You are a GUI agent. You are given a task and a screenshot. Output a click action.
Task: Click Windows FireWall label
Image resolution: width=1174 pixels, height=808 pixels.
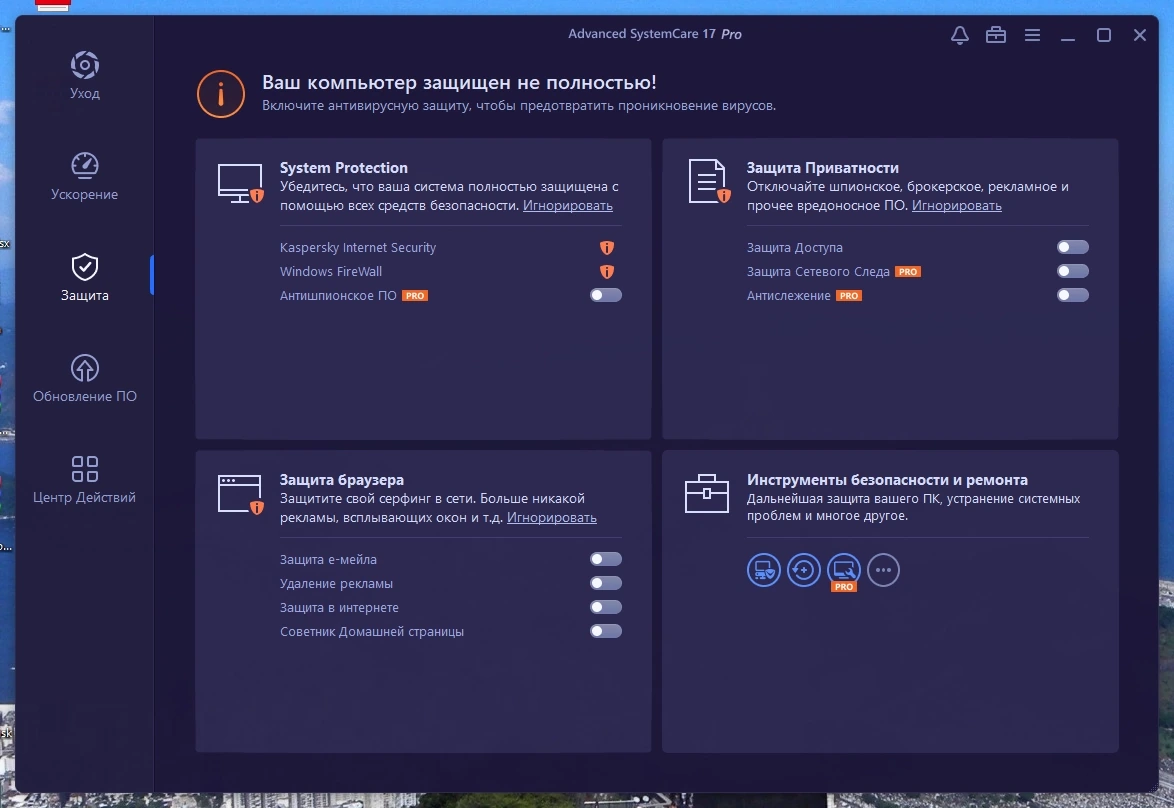(331, 271)
